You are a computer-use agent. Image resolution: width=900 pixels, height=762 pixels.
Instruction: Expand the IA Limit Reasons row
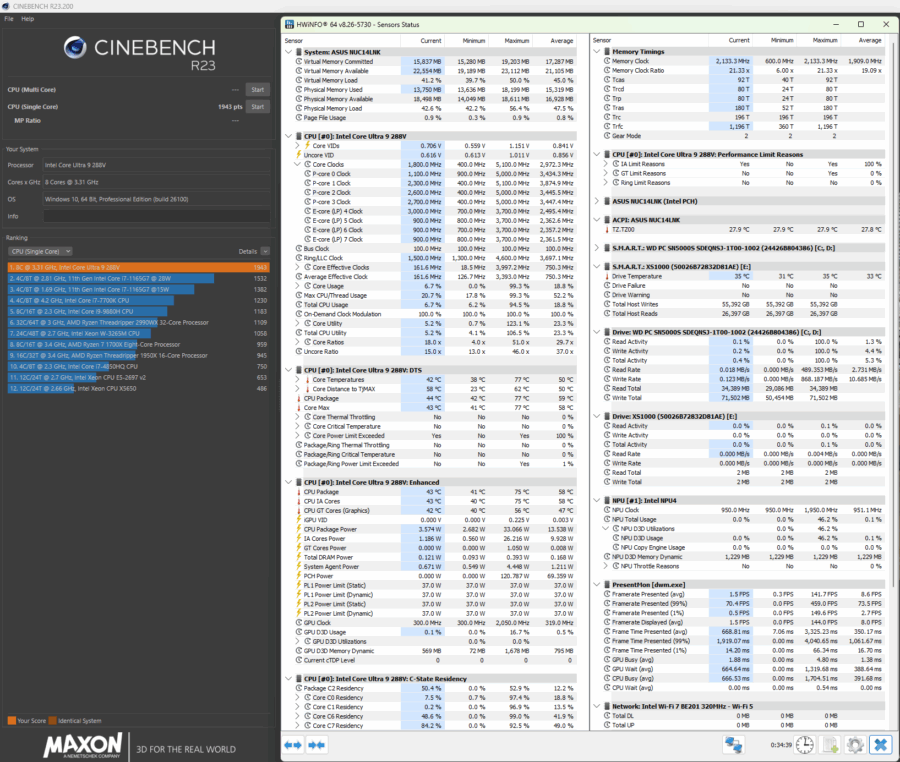[606, 164]
